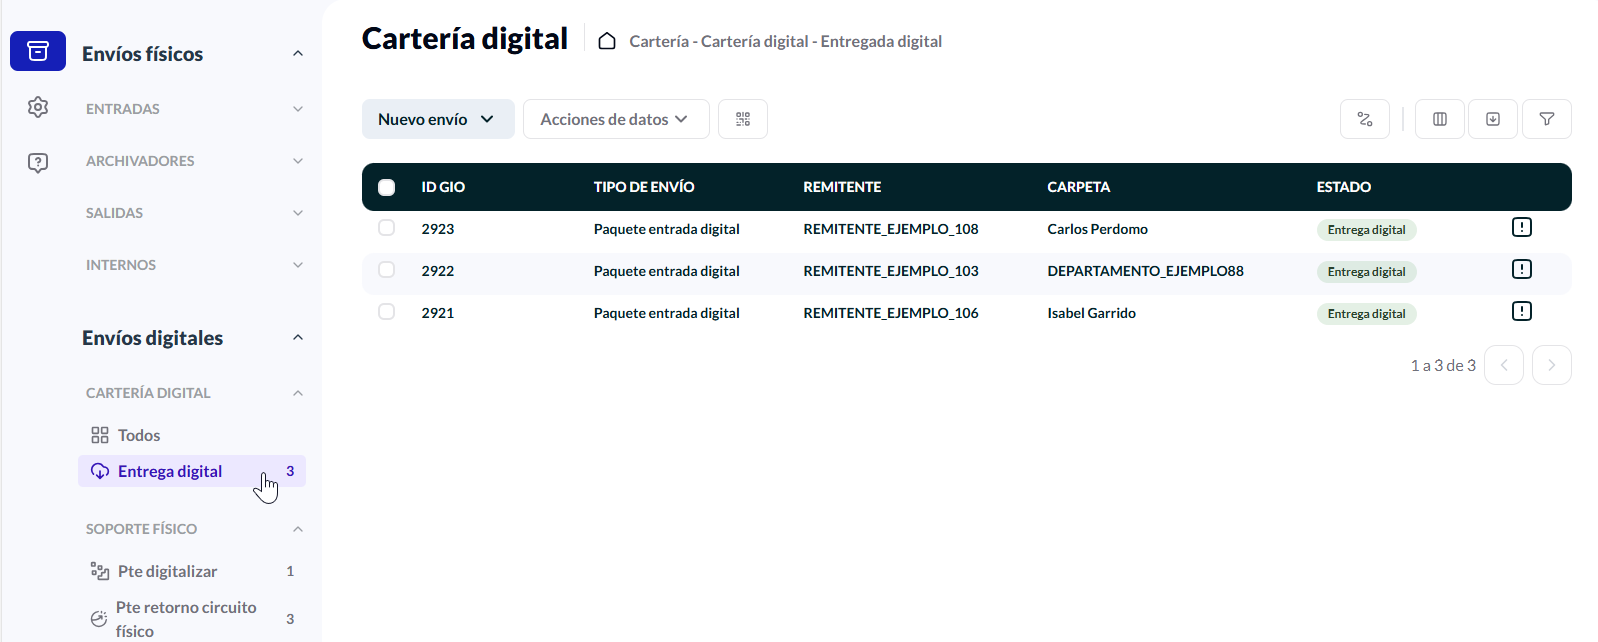Check the box for row 2922
This screenshot has width=1598, height=642.
coord(387,270)
